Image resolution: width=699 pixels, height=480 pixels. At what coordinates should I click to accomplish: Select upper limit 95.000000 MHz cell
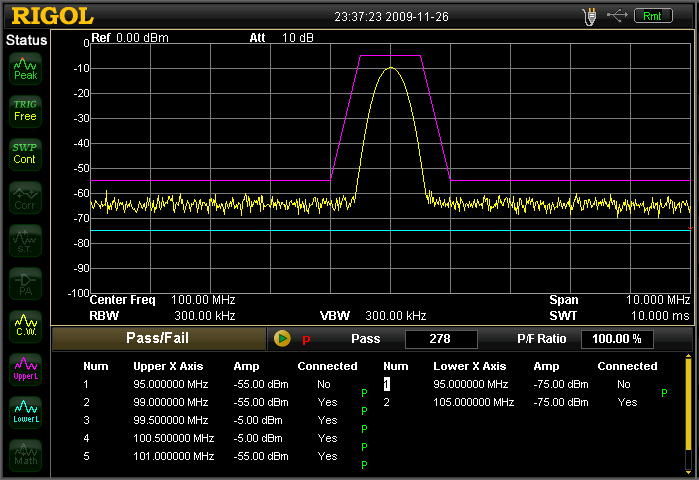(171, 384)
